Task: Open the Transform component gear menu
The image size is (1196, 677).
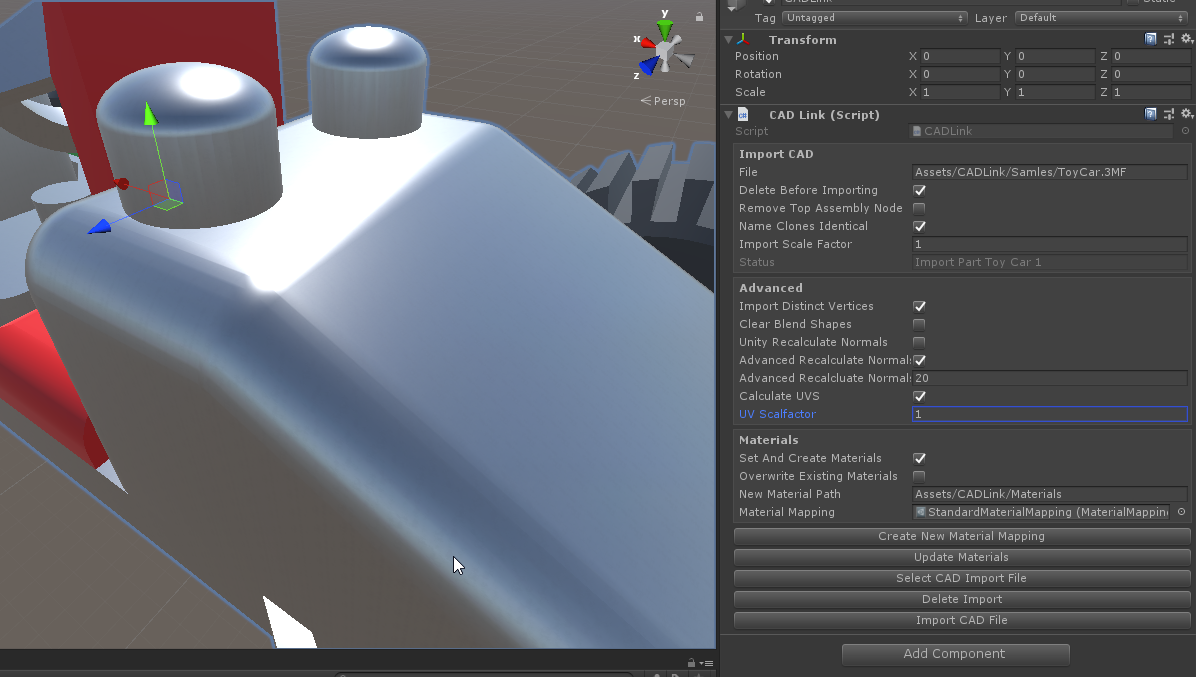Action: (x=1186, y=39)
